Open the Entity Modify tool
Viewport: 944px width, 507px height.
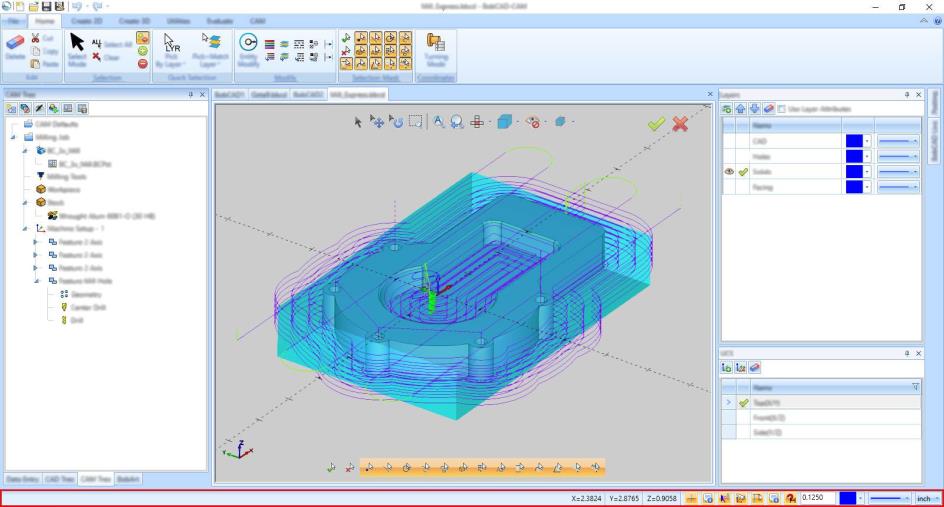click(x=249, y=42)
